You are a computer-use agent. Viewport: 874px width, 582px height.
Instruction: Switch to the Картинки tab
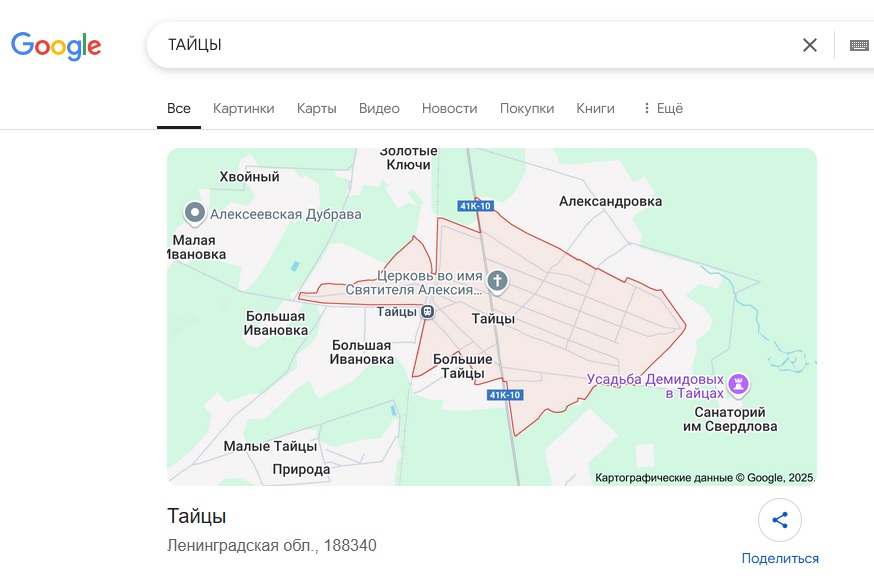click(x=244, y=108)
